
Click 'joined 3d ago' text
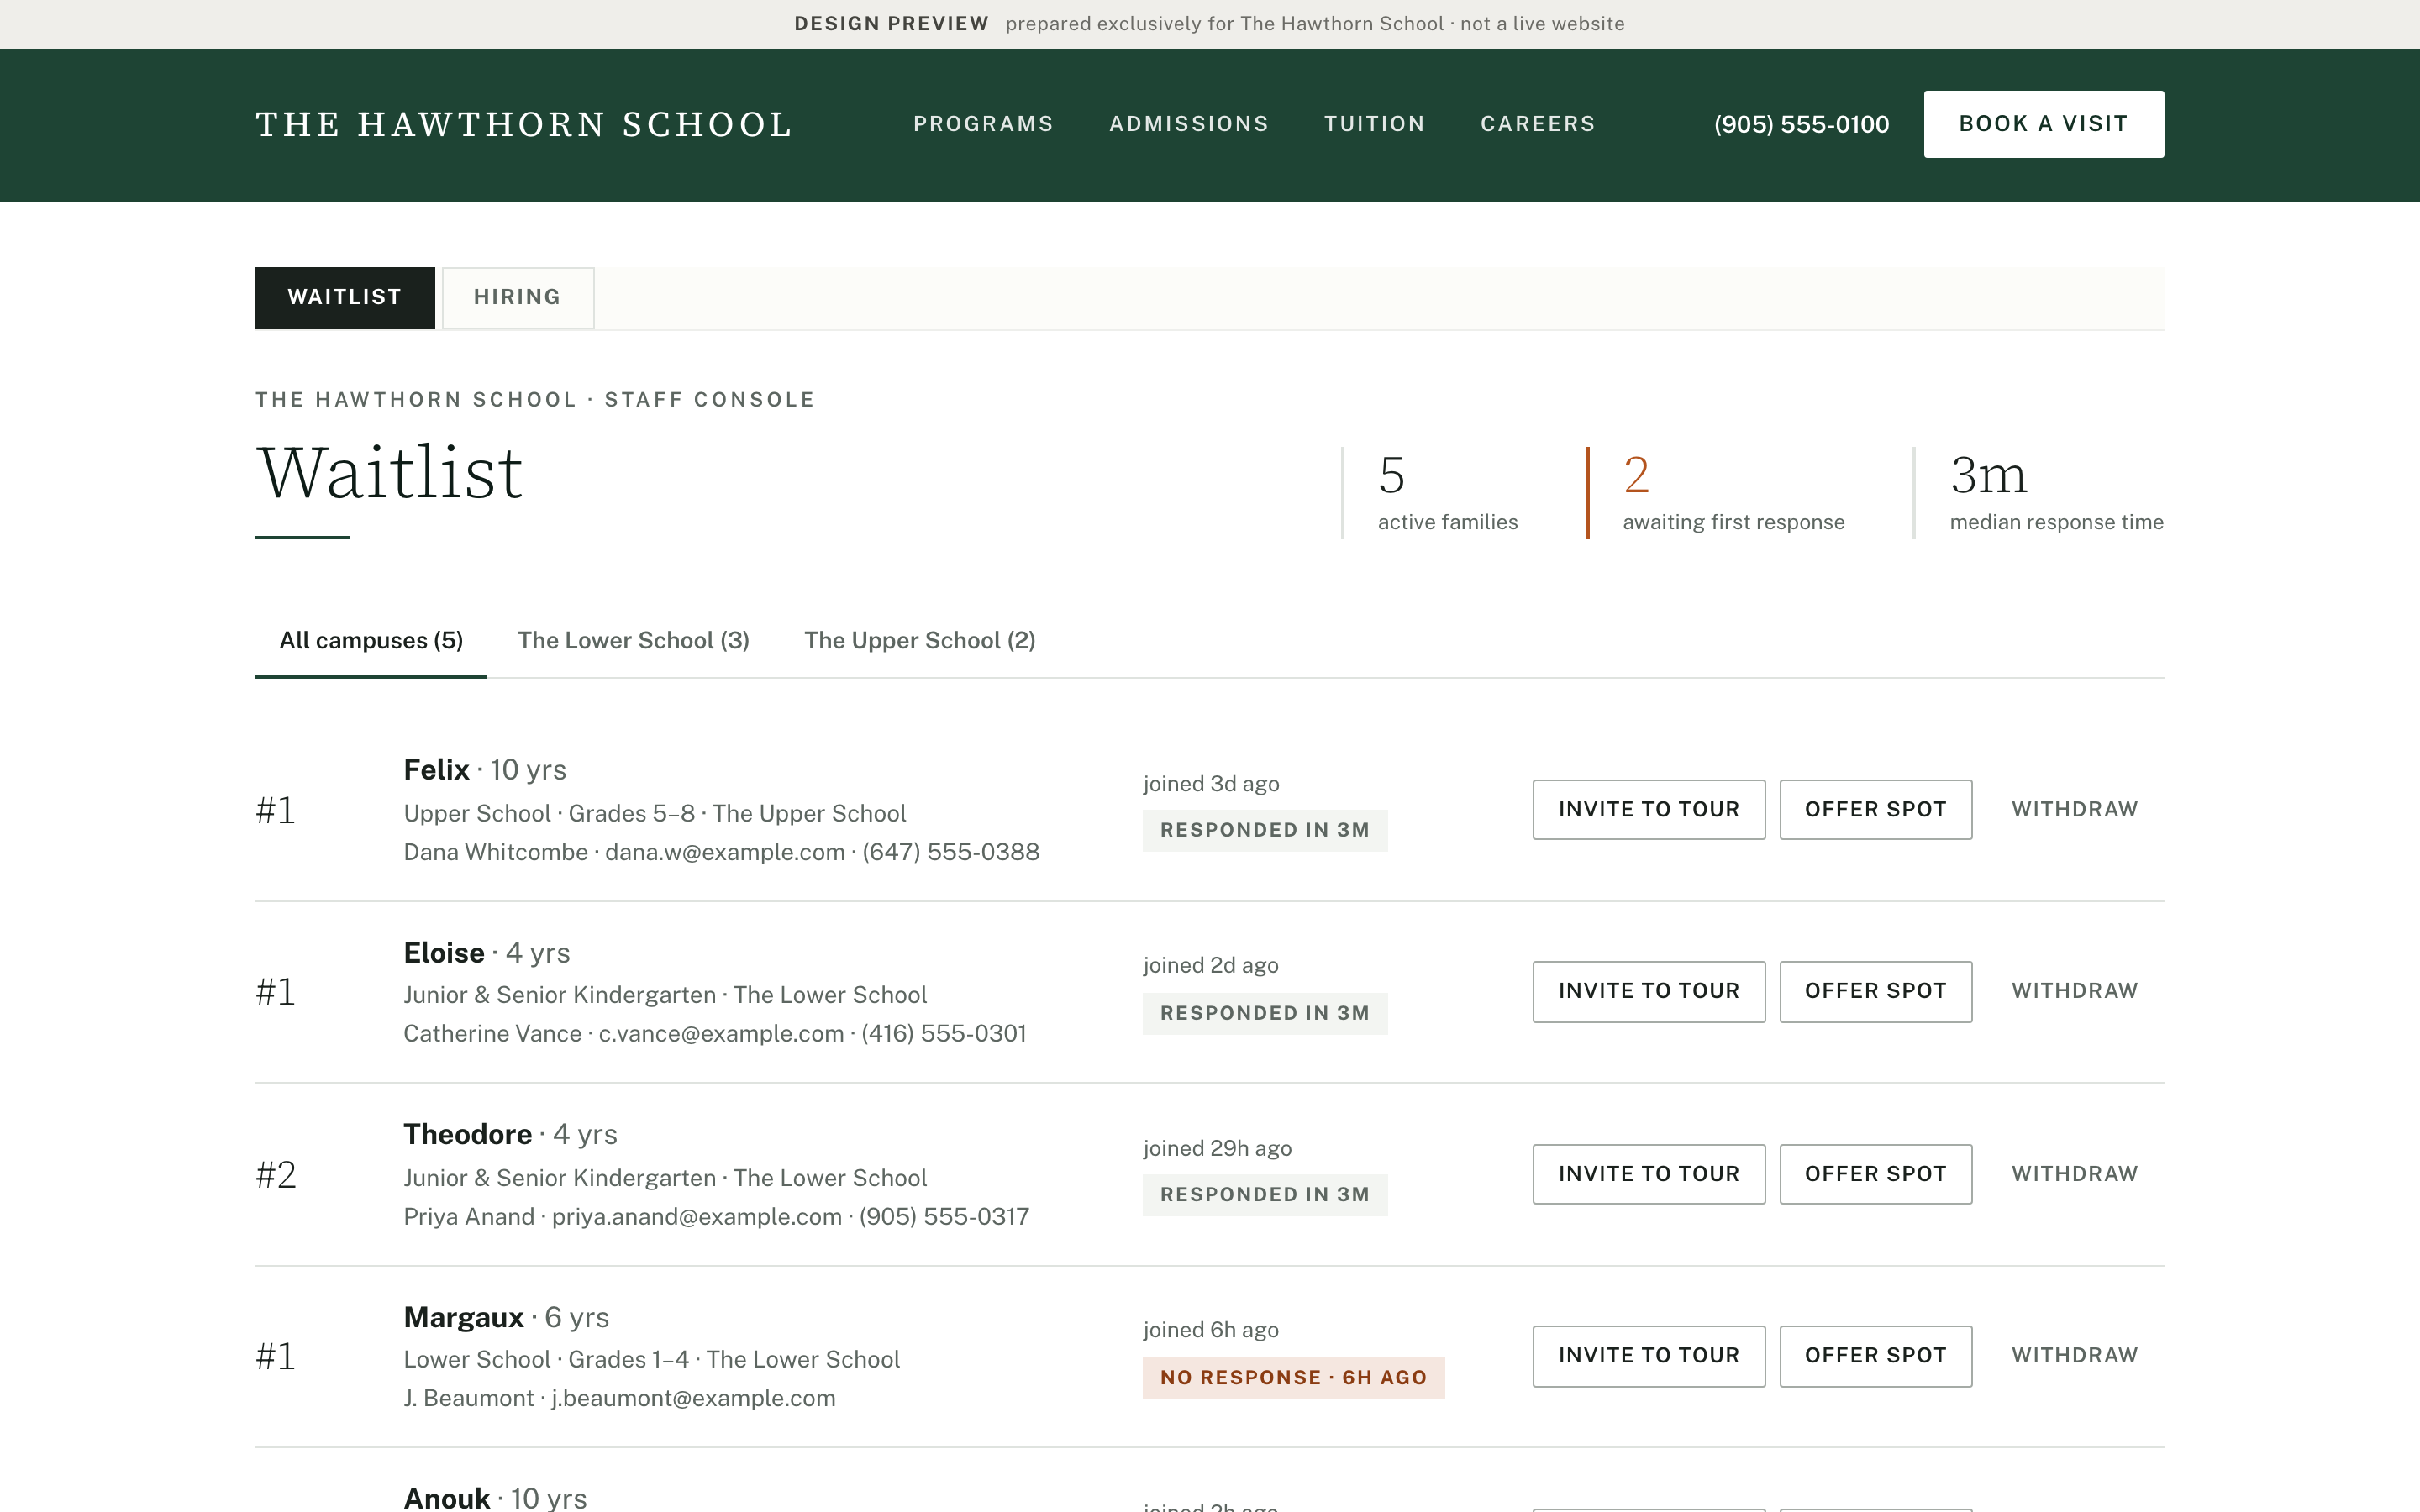pos(1211,784)
